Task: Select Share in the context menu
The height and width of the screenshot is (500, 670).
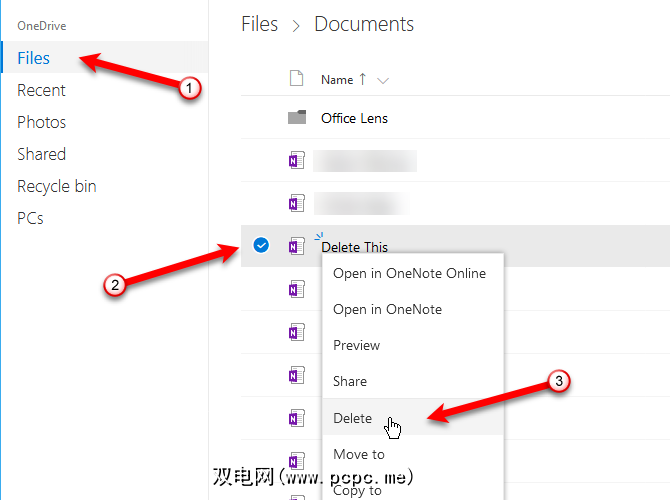Action: (x=350, y=381)
